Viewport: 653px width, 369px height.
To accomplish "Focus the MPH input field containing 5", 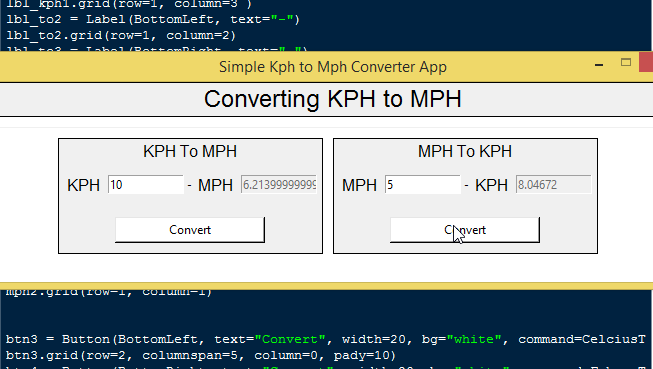I will pyautogui.click(x=423, y=184).
